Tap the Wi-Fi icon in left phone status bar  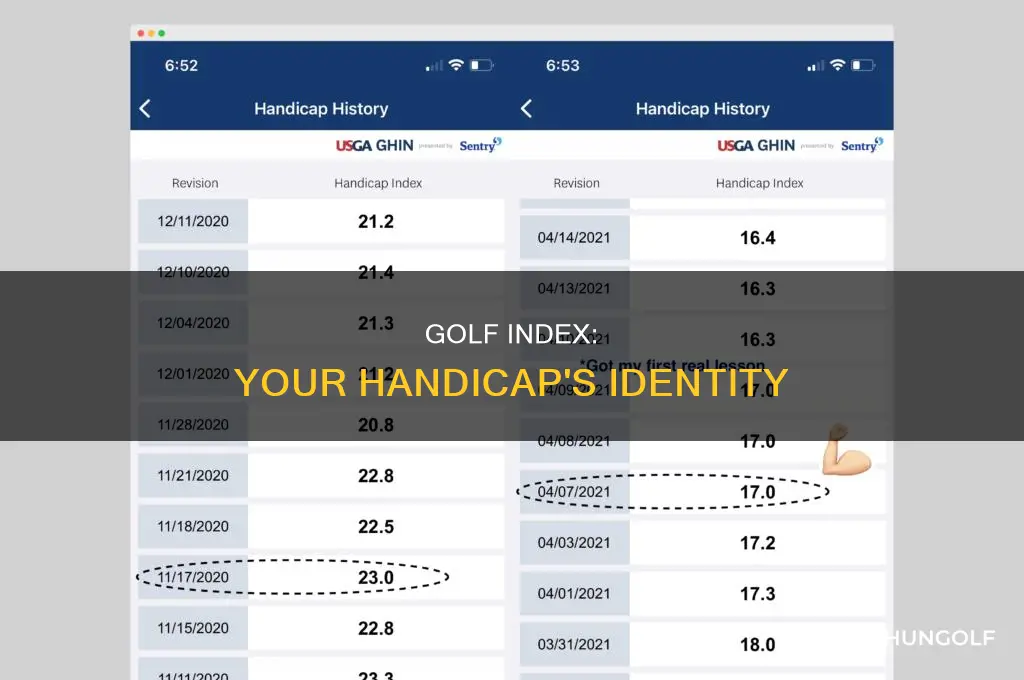pyautogui.click(x=456, y=65)
